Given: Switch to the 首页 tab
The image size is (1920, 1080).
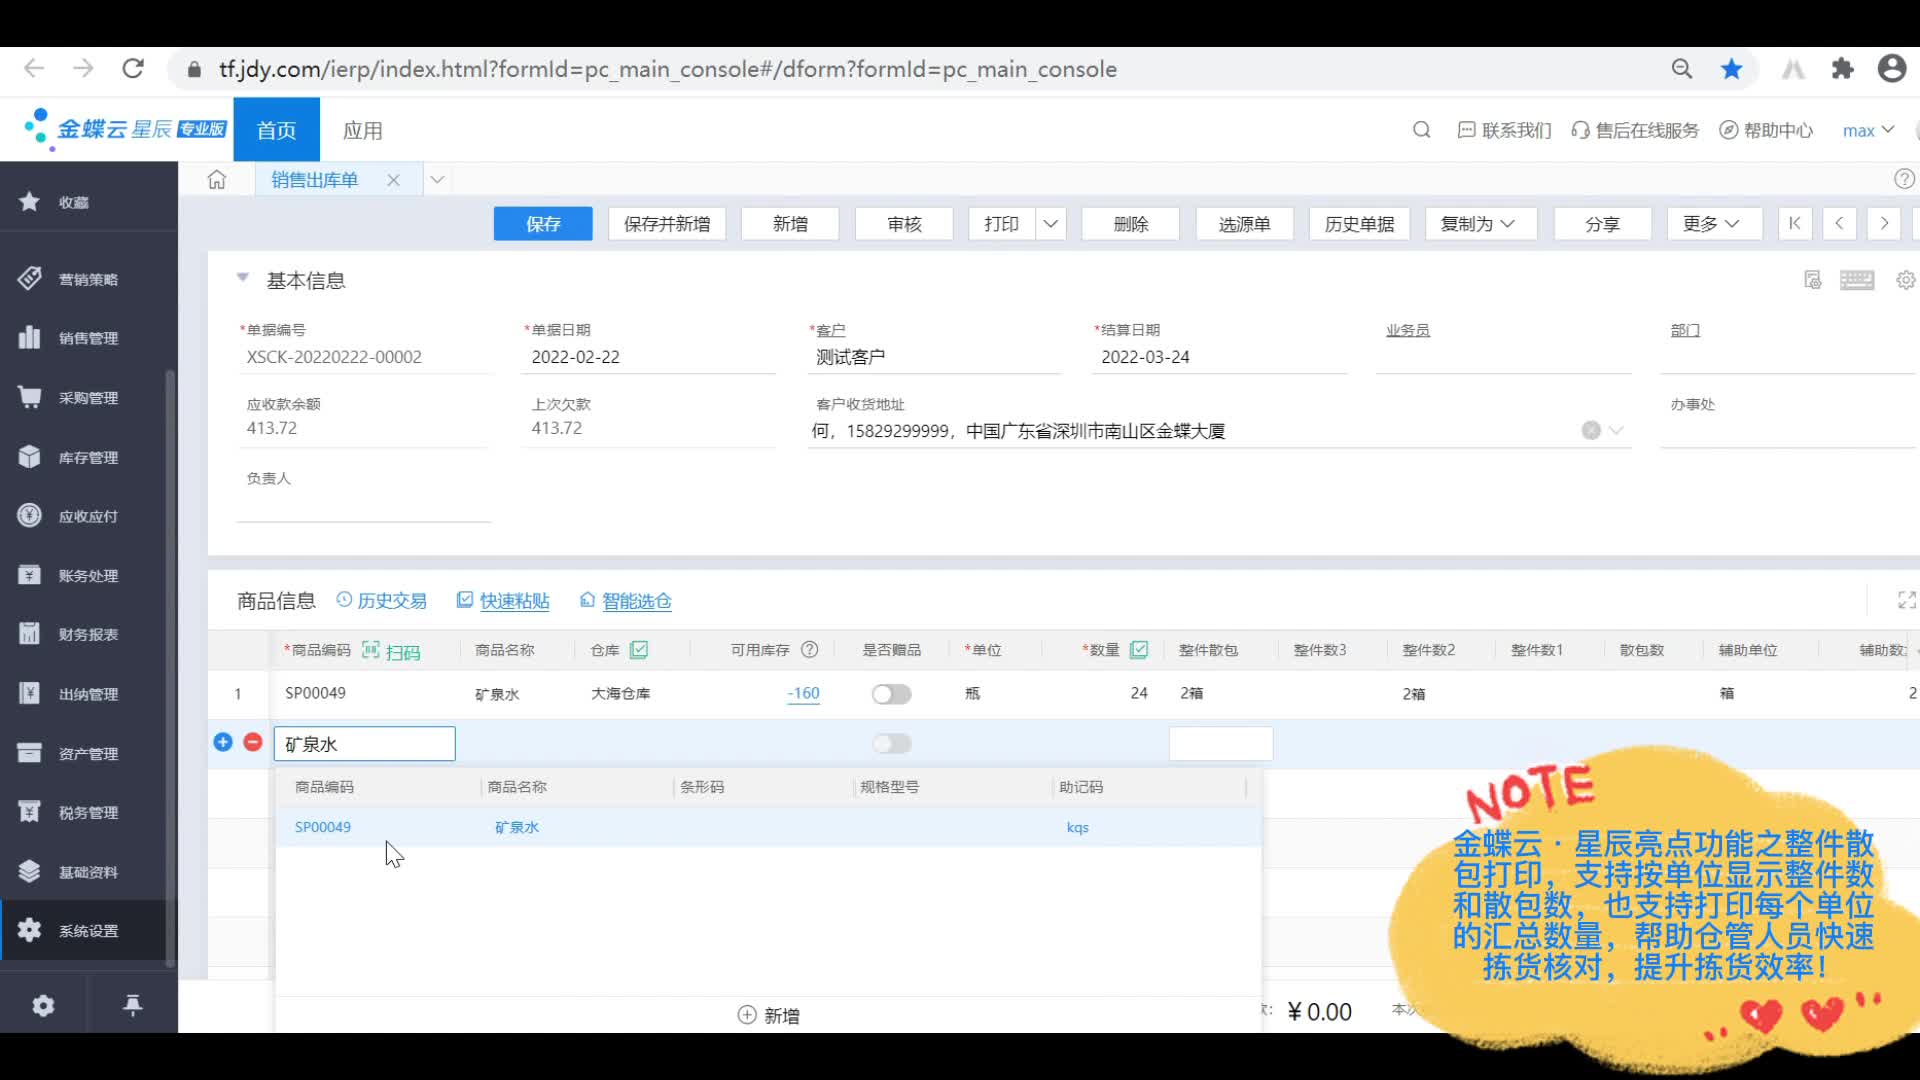Looking at the screenshot, I should (x=276, y=130).
